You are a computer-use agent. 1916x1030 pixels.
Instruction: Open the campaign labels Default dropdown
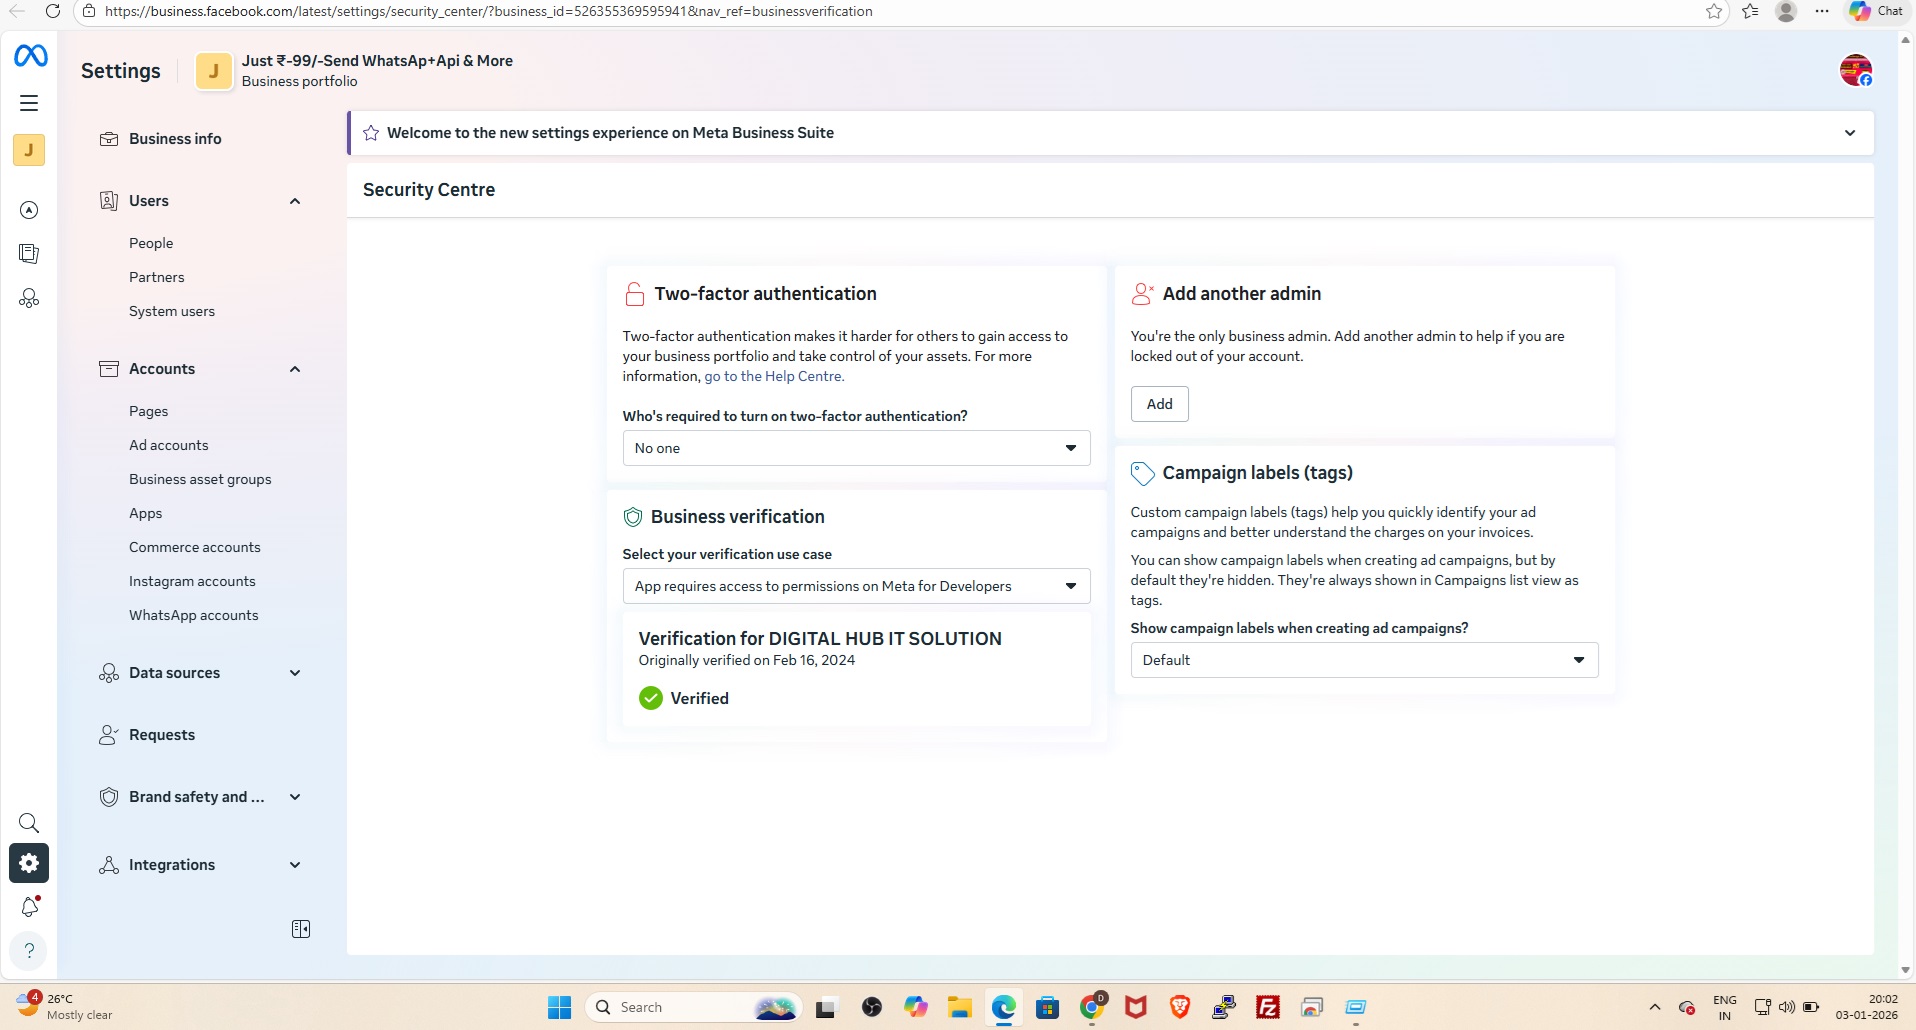[x=1364, y=660]
